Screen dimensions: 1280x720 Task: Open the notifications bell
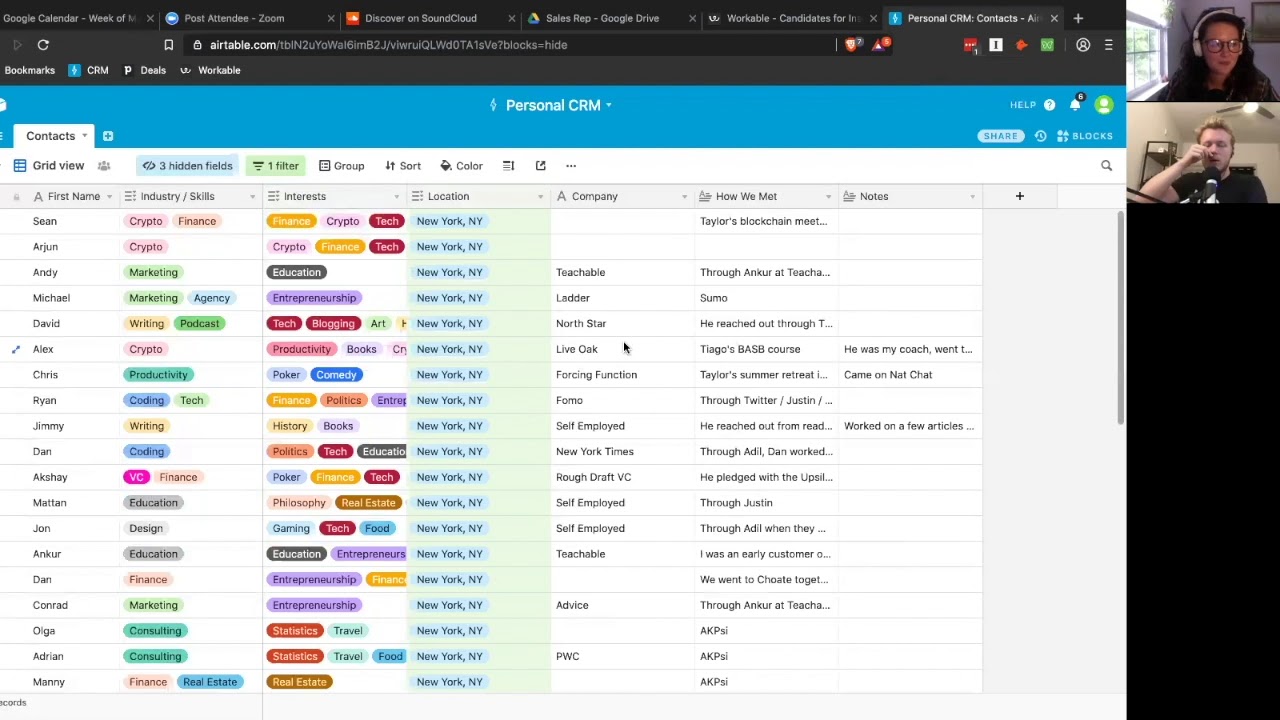point(1075,105)
